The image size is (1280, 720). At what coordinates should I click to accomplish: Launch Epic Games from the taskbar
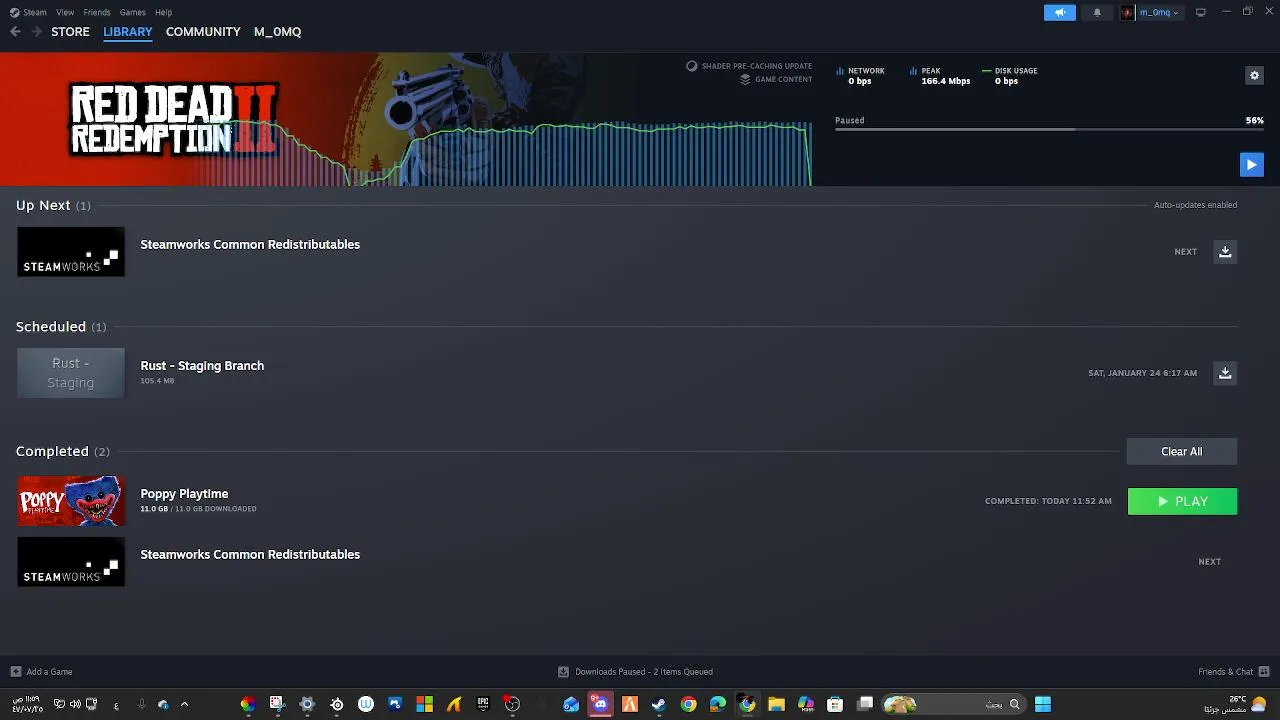click(483, 704)
